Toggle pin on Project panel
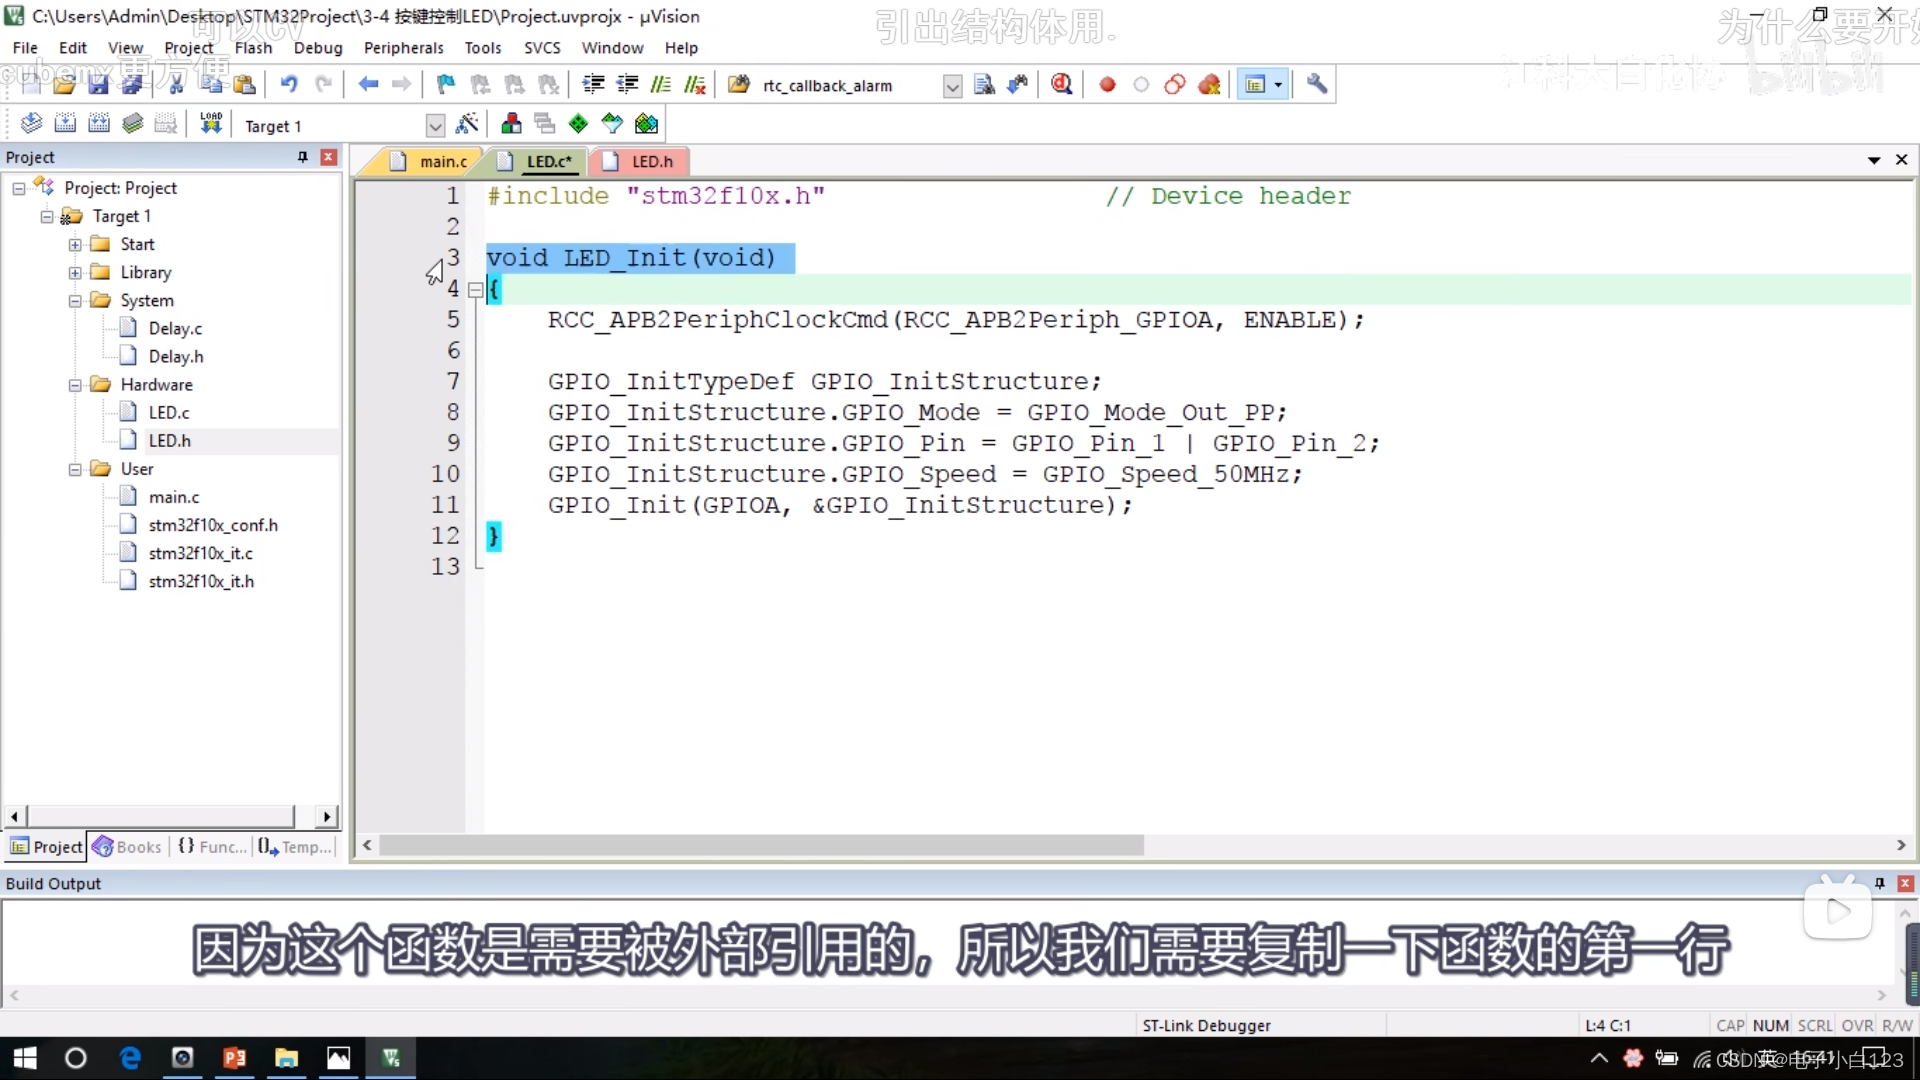This screenshot has width=1920, height=1080. pos(303,157)
